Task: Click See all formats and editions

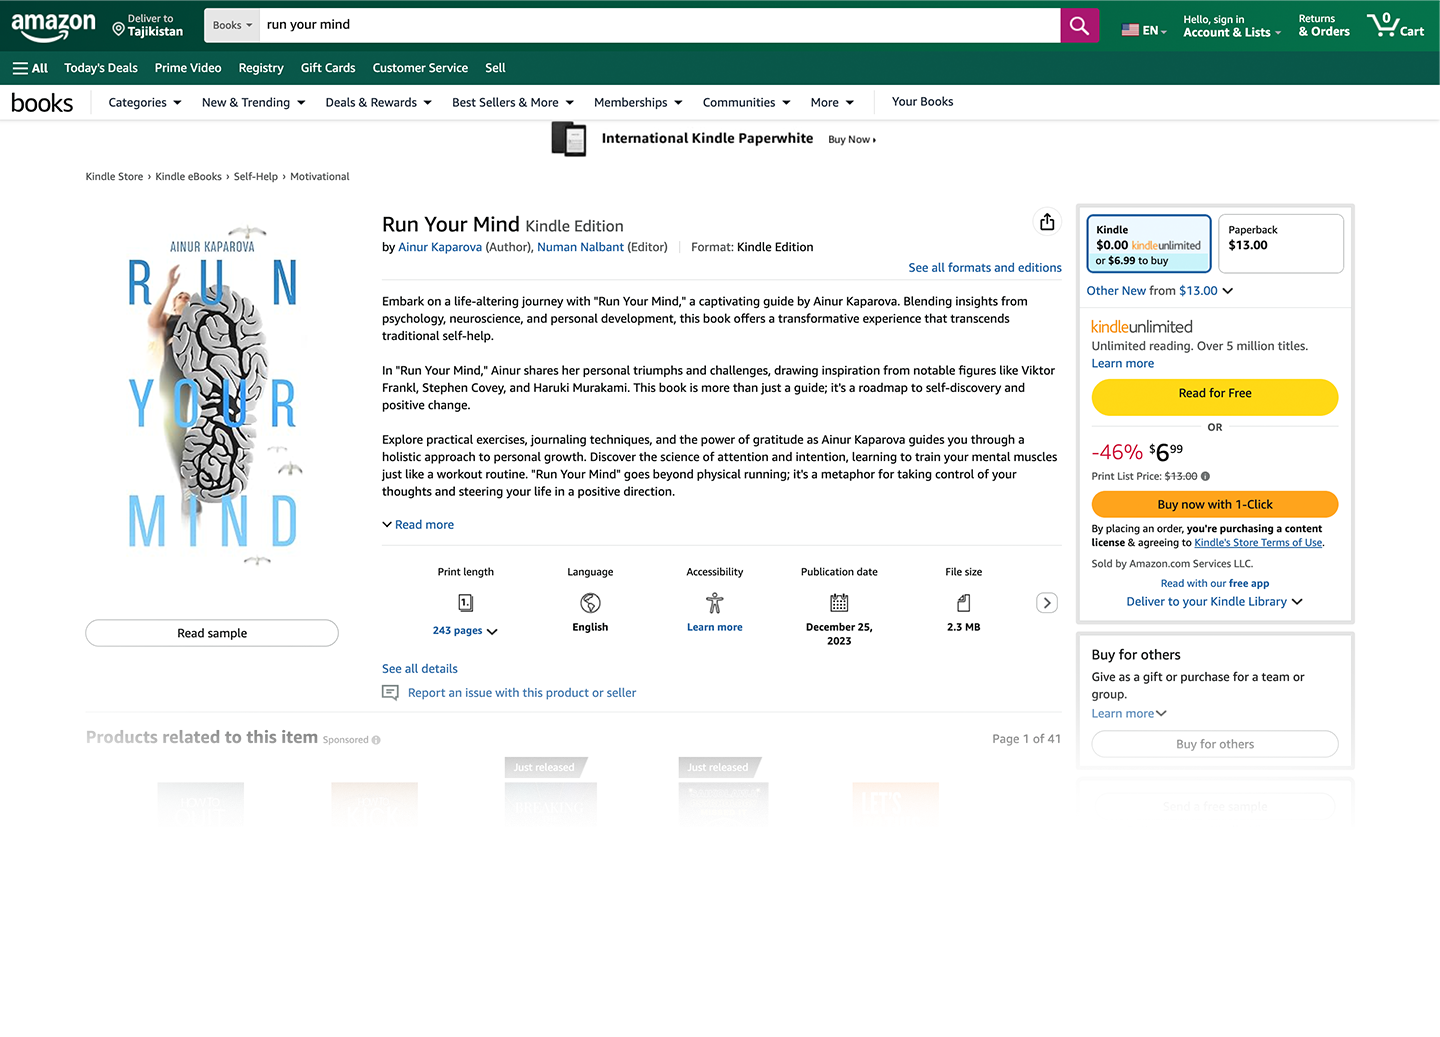Action: click(x=985, y=268)
